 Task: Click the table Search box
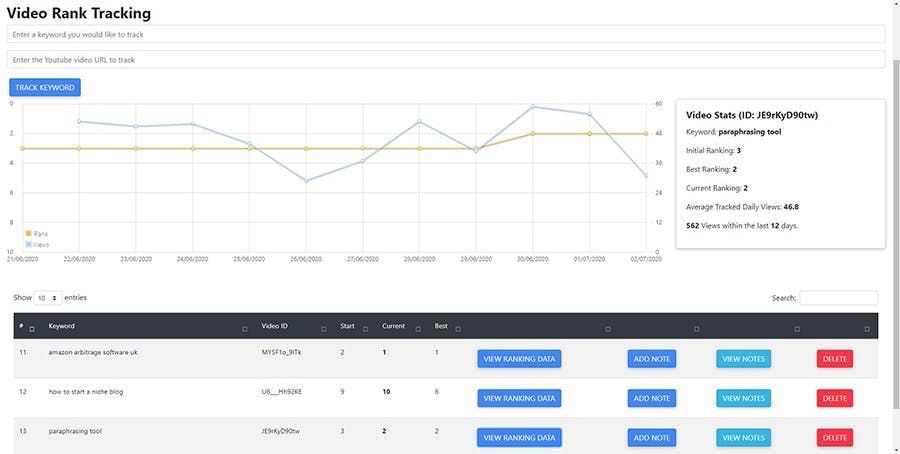click(838, 298)
